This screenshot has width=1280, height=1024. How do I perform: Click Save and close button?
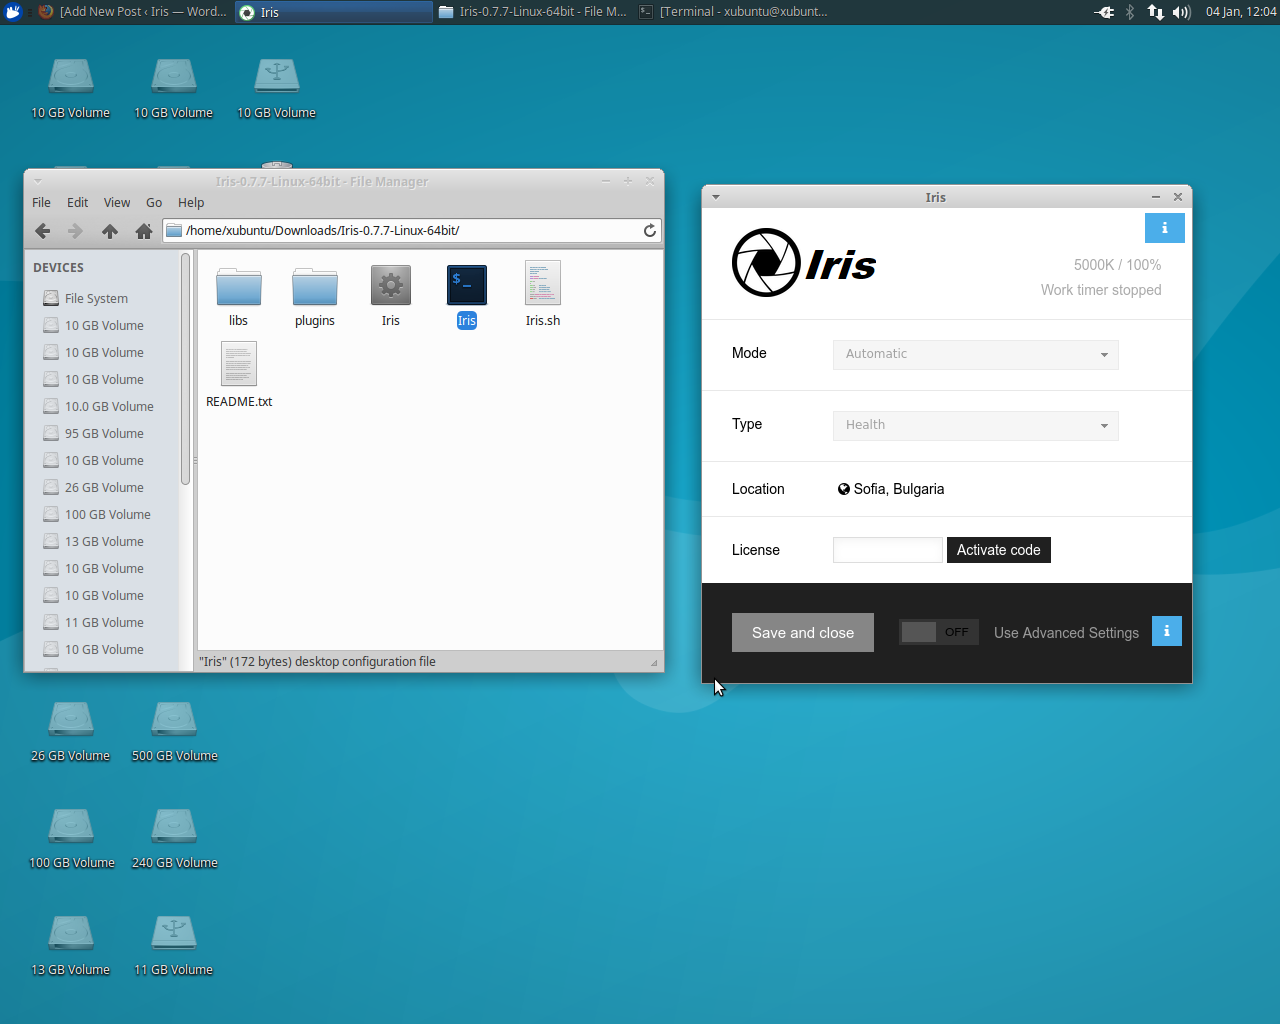click(803, 633)
